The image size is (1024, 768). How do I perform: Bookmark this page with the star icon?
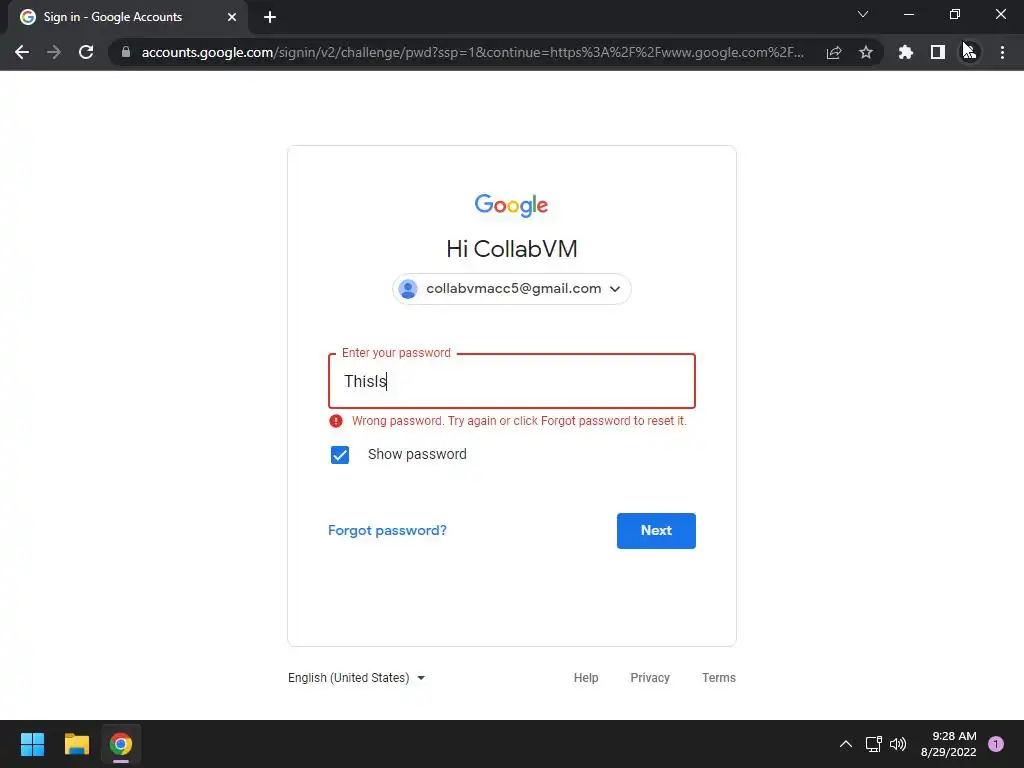tap(866, 52)
